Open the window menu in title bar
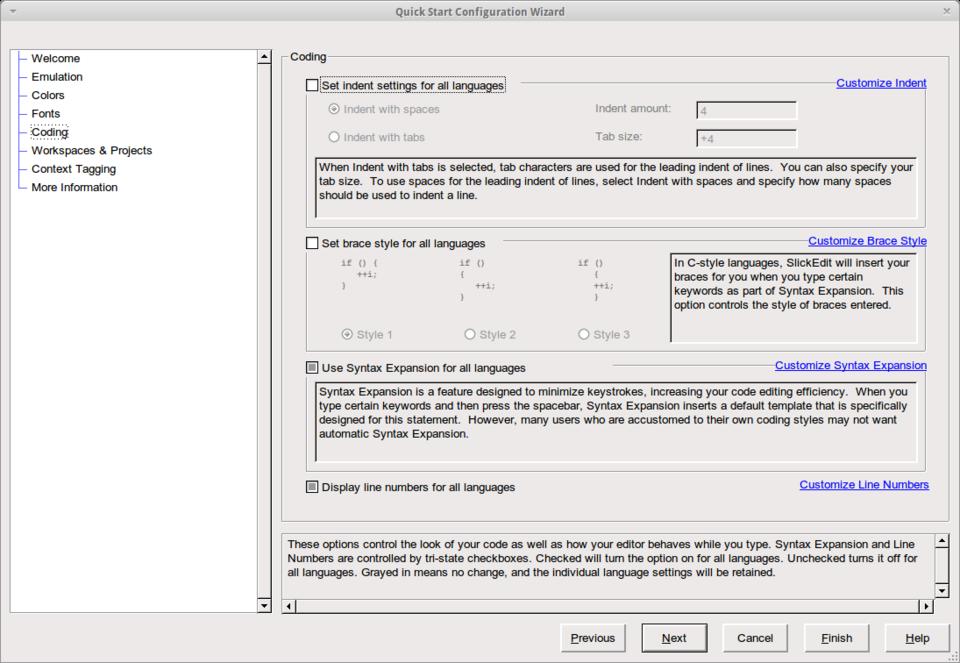Viewport: 960px width, 663px height. [x=12, y=11]
